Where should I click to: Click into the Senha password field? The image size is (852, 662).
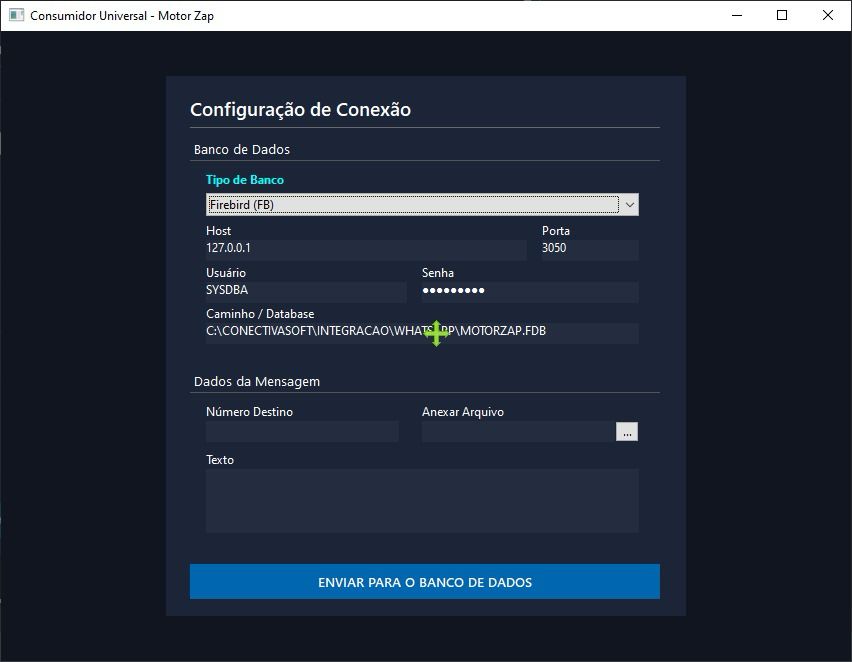coord(529,291)
